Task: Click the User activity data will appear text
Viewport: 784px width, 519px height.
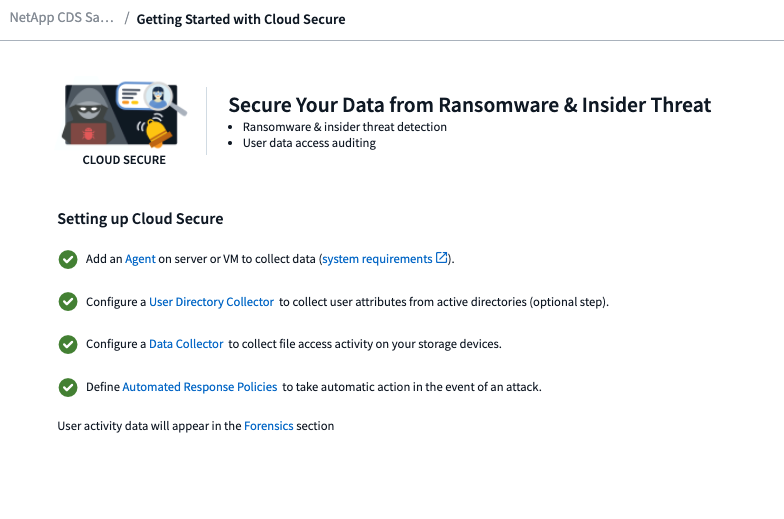Action: [150, 426]
